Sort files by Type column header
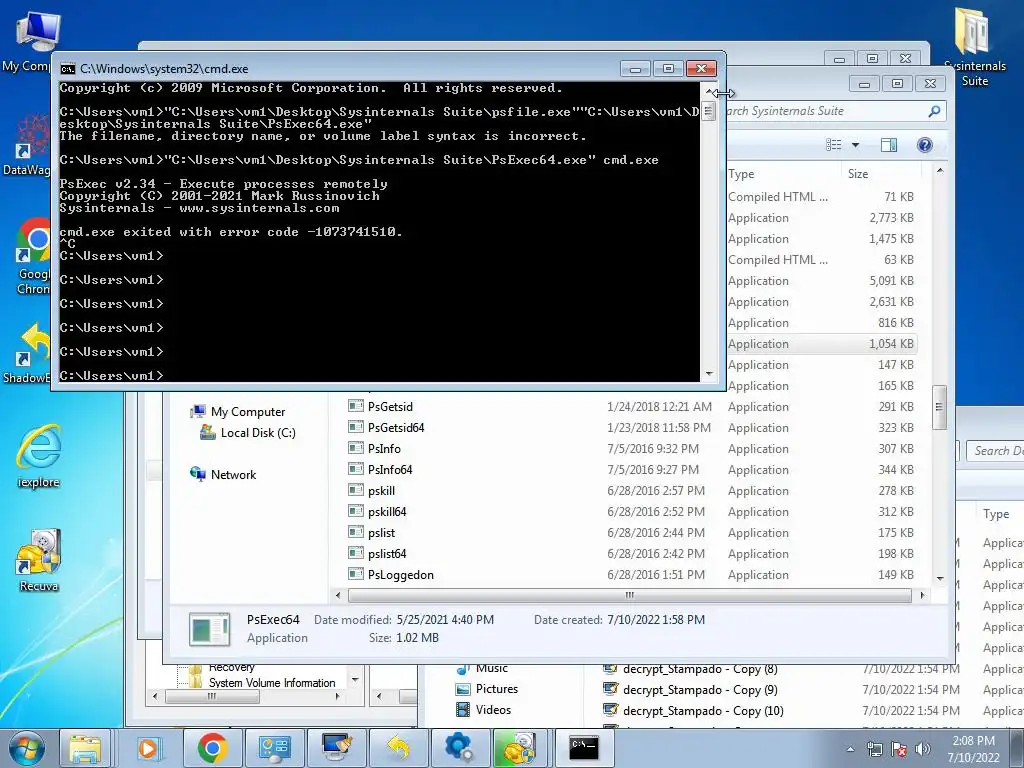The height and width of the screenshot is (768, 1024). click(x=784, y=174)
